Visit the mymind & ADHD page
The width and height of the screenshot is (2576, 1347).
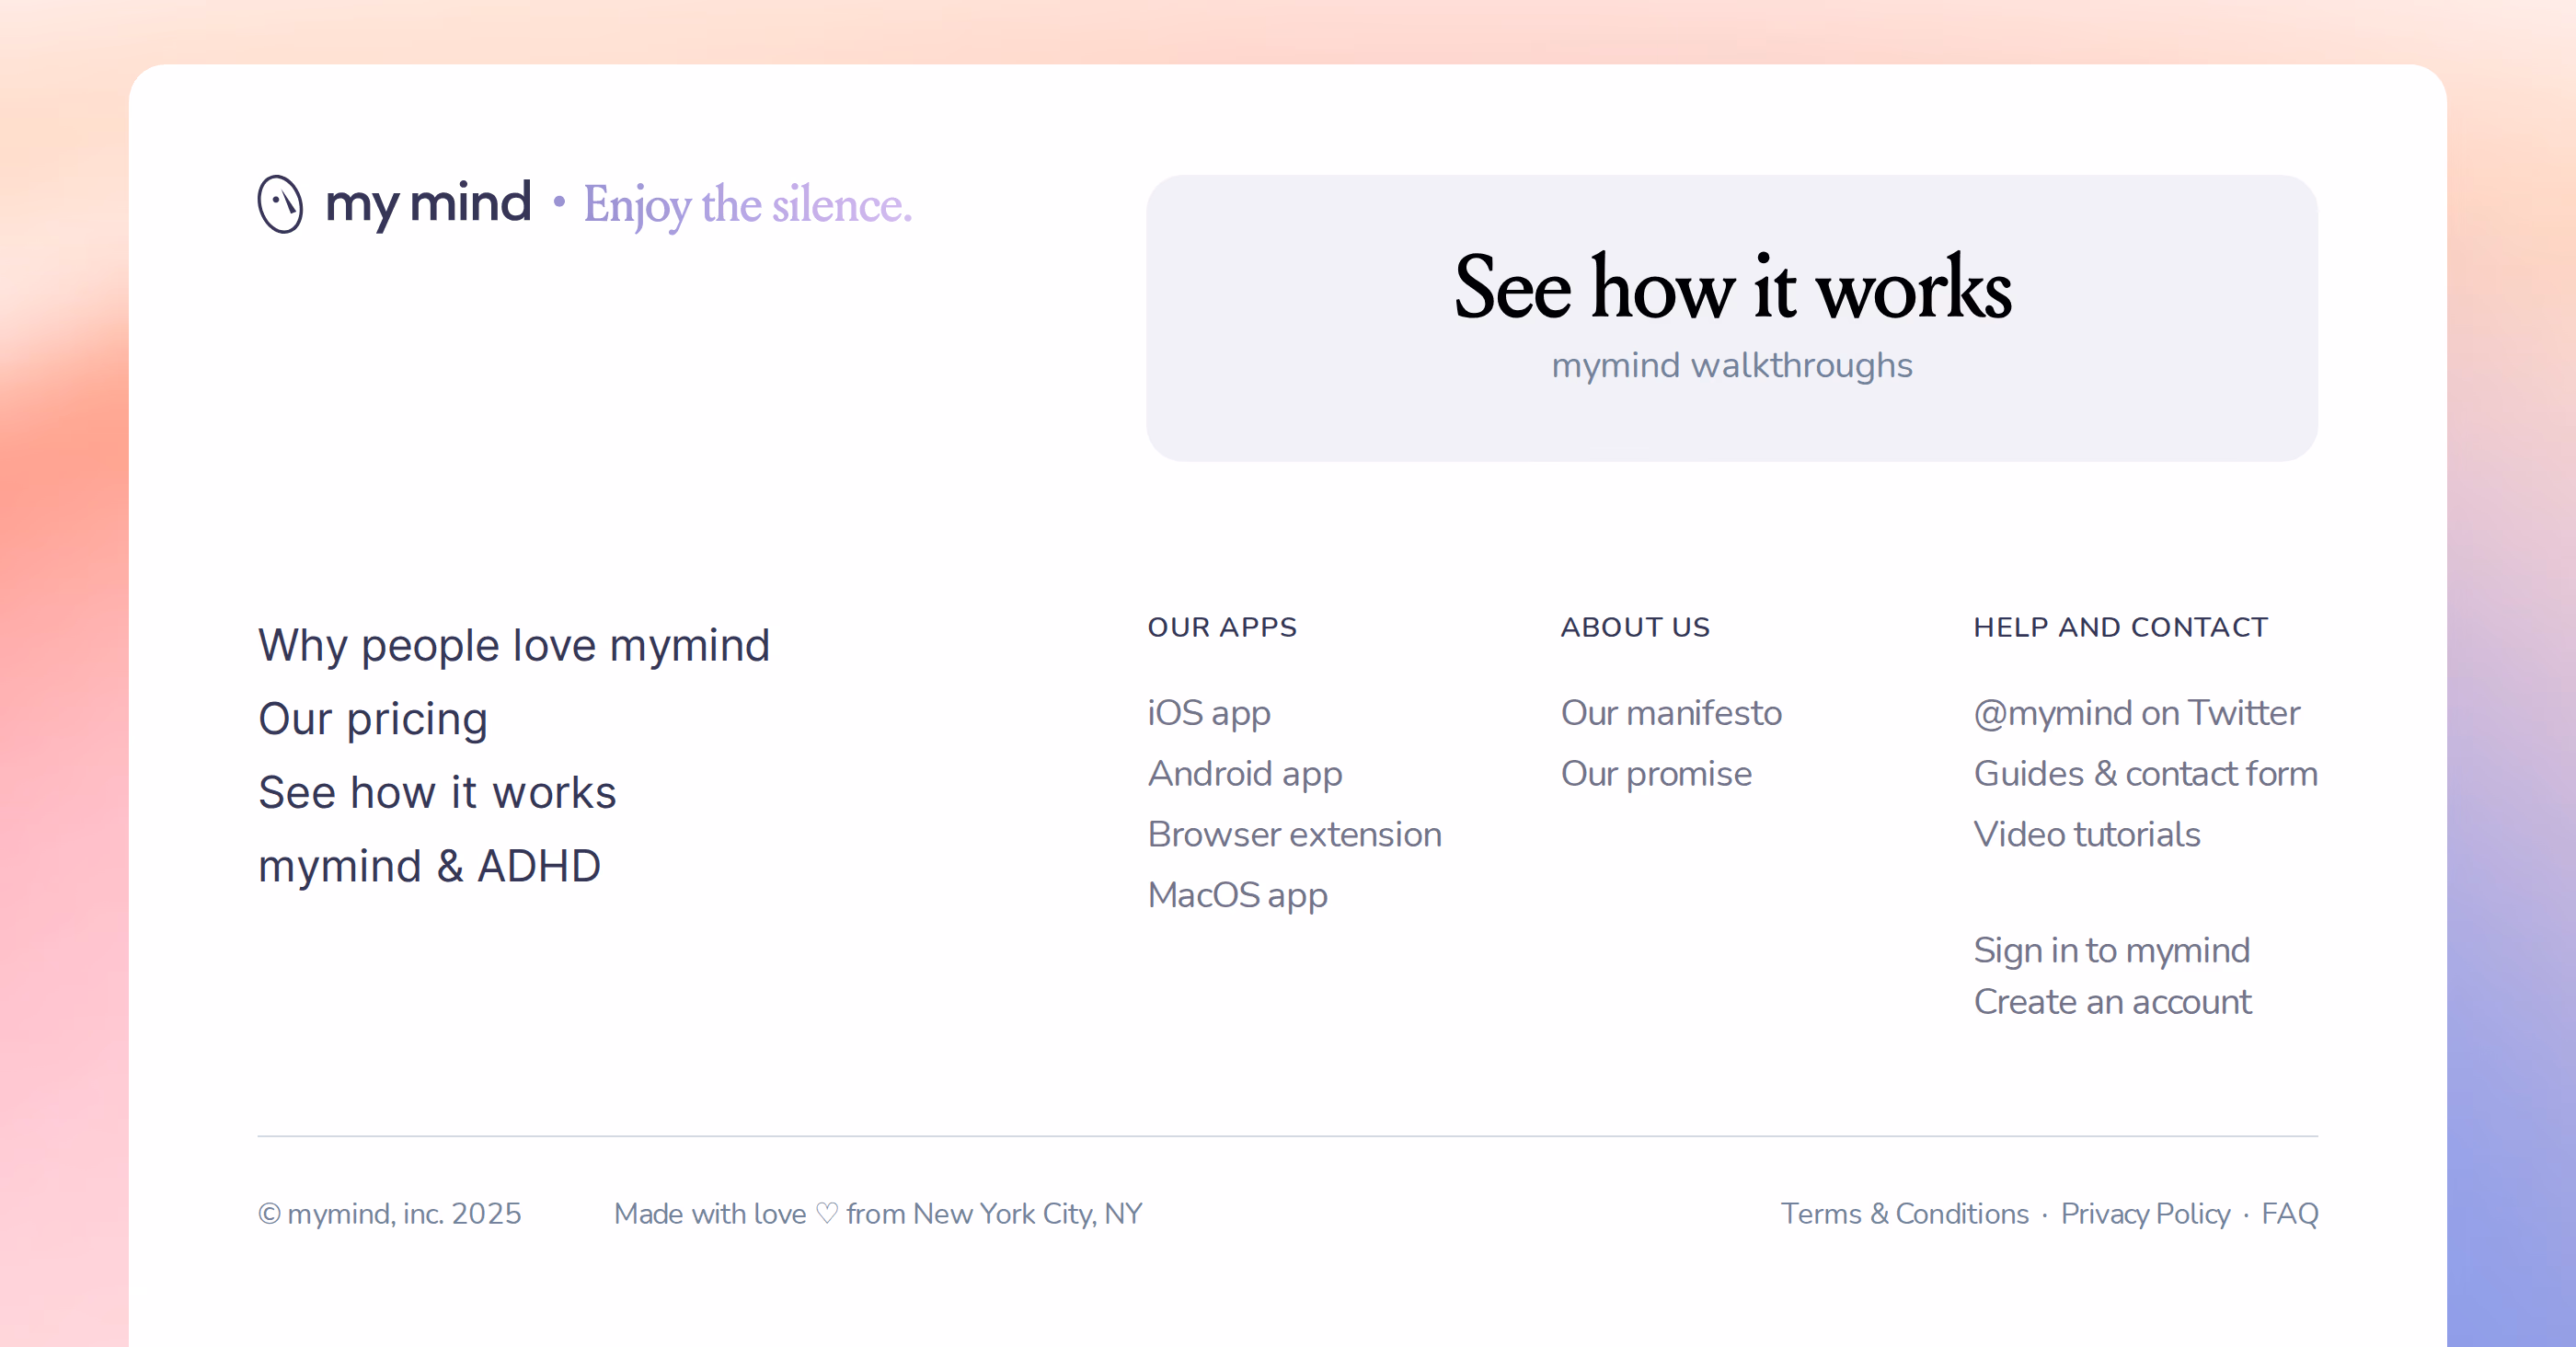tap(429, 866)
